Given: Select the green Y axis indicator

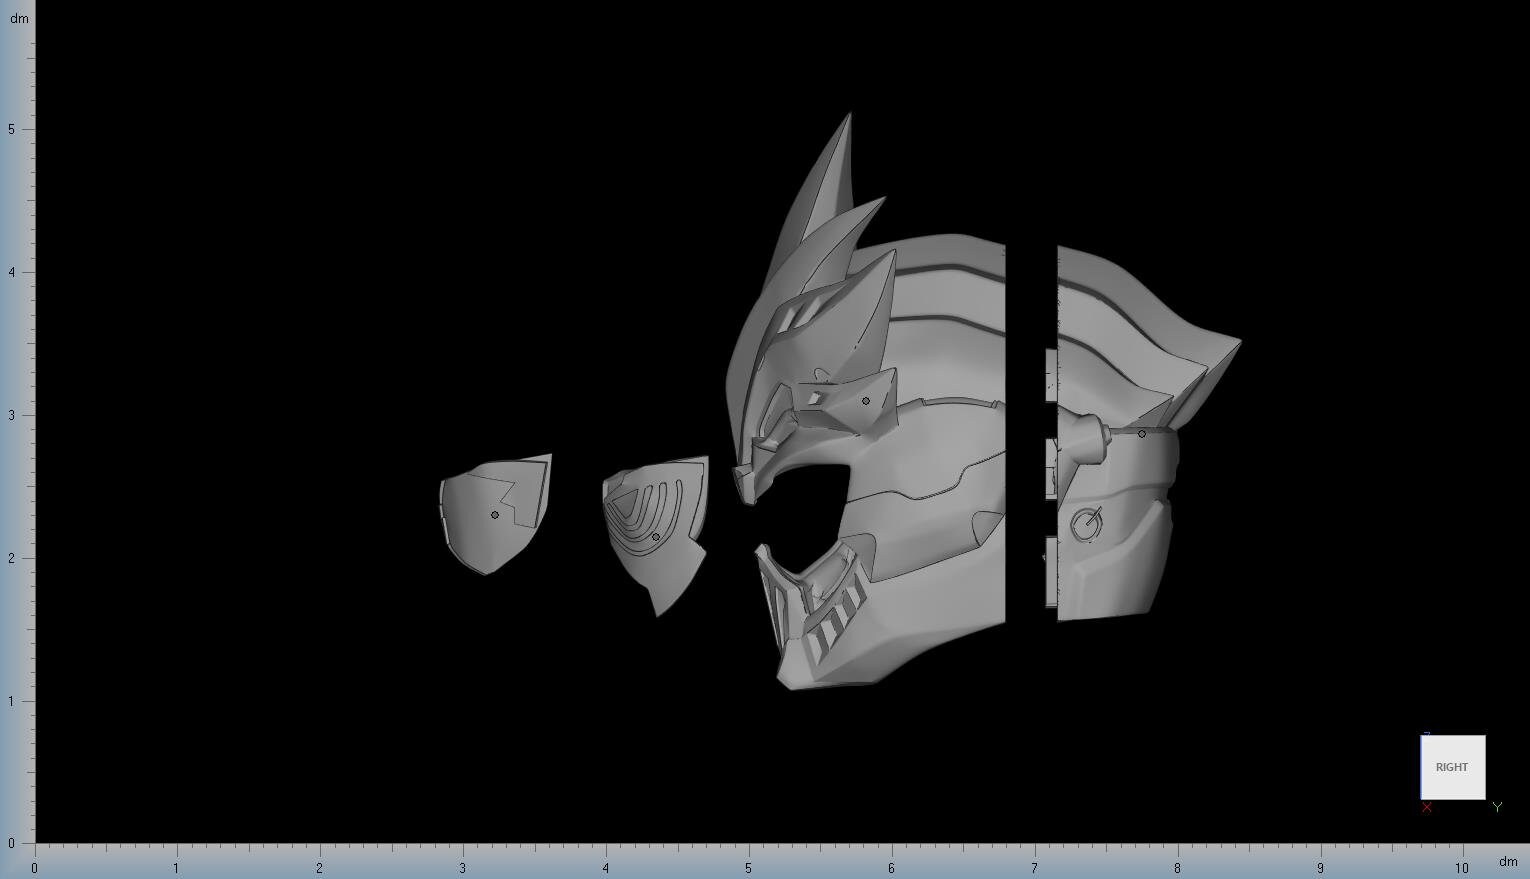Looking at the screenshot, I should pyautogui.click(x=1497, y=806).
